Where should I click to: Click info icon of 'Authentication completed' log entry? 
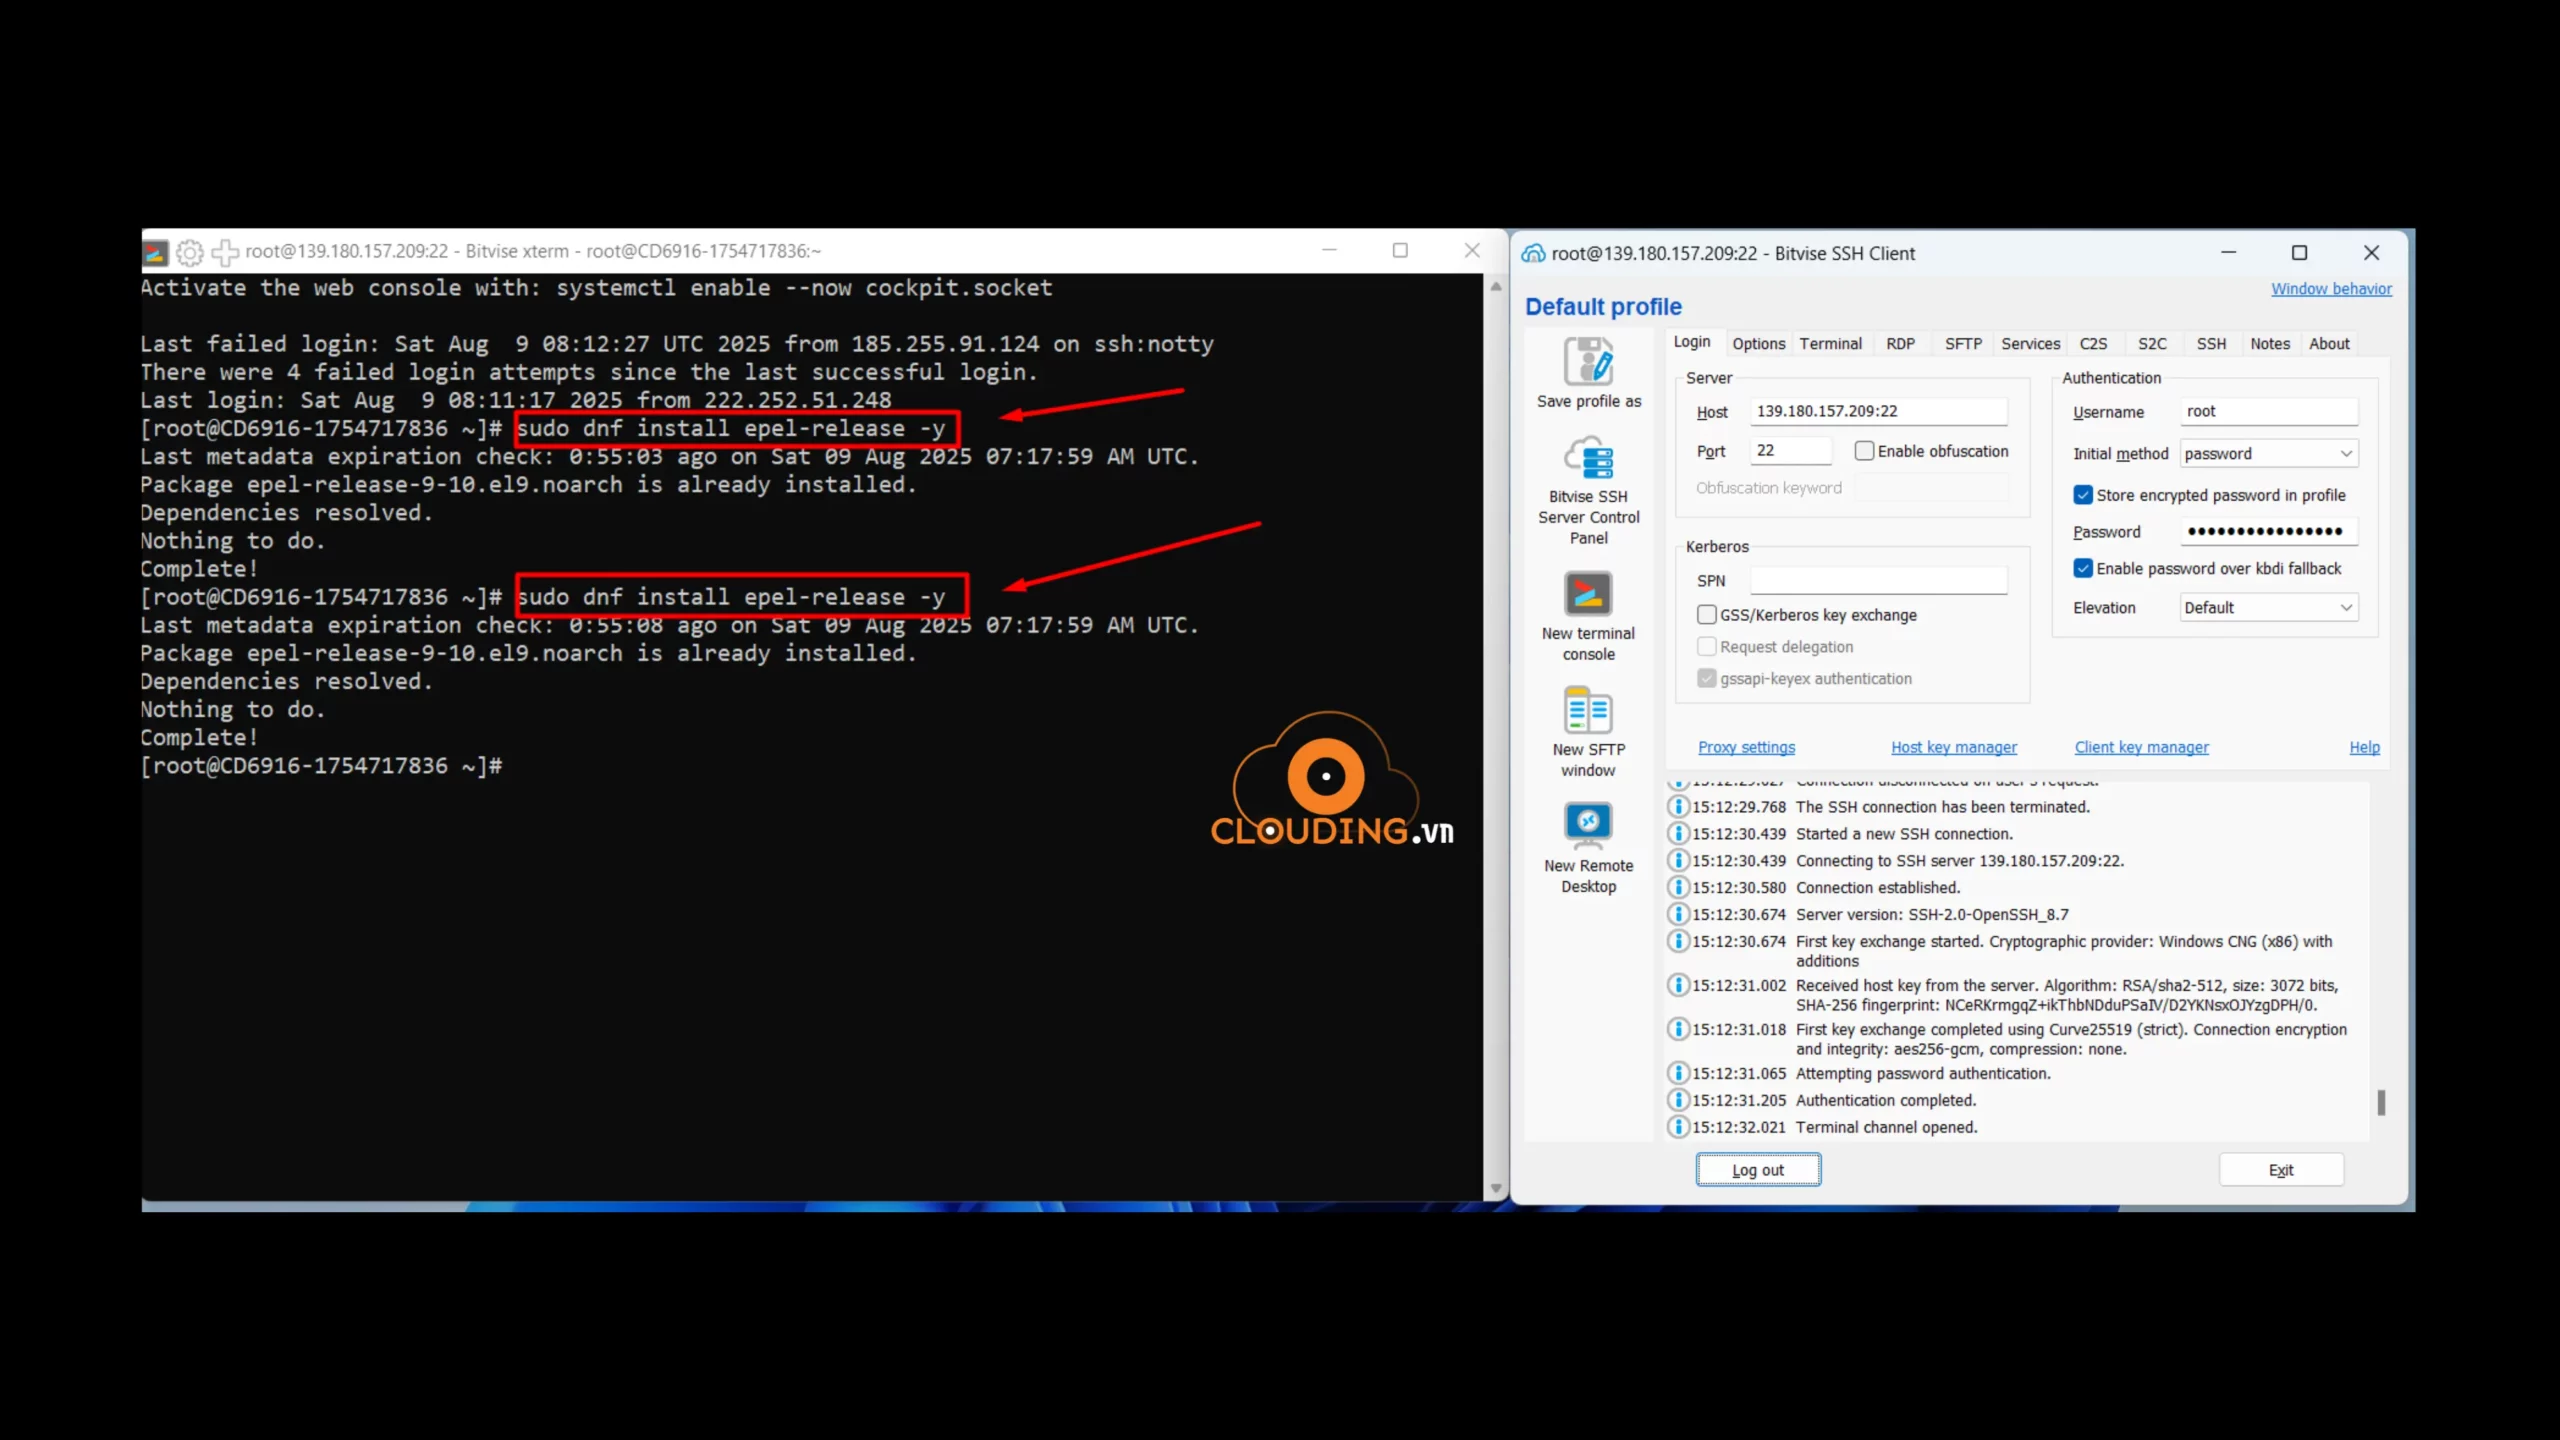(x=1678, y=1100)
